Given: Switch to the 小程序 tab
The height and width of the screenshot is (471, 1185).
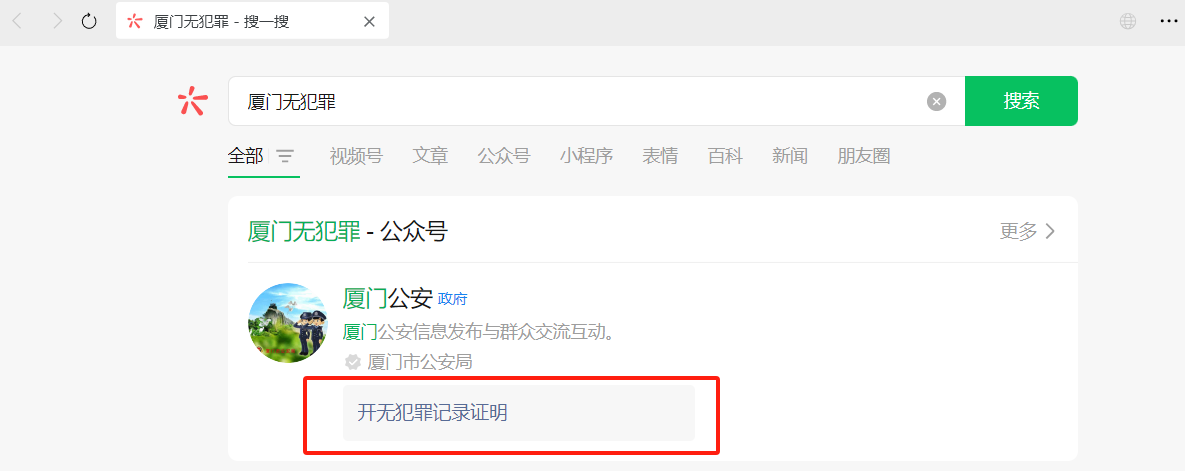Looking at the screenshot, I should (x=586, y=156).
